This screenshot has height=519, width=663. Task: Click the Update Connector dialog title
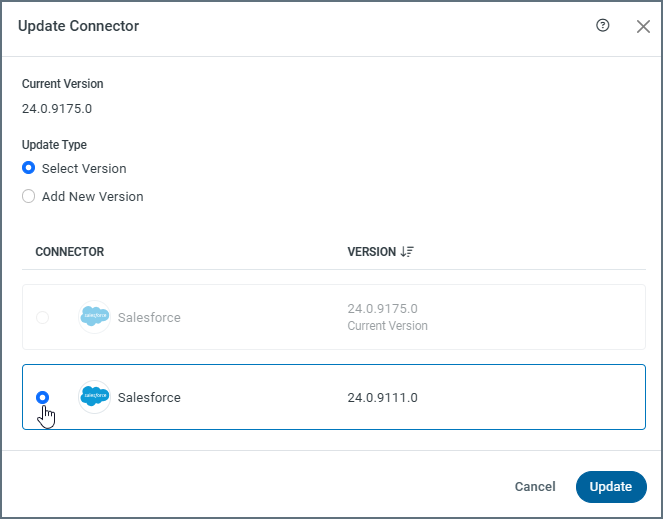(78, 26)
